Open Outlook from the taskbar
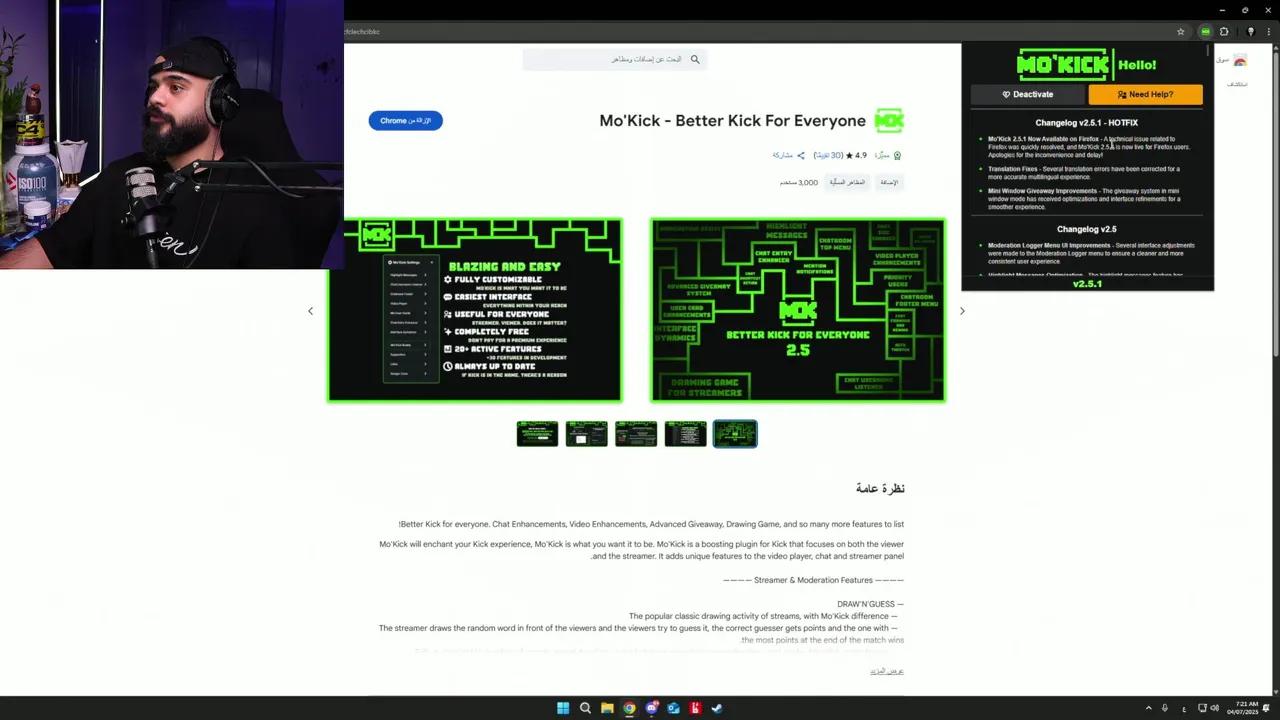Viewport: 1280px width, 720px height. (x=673, y=708)
